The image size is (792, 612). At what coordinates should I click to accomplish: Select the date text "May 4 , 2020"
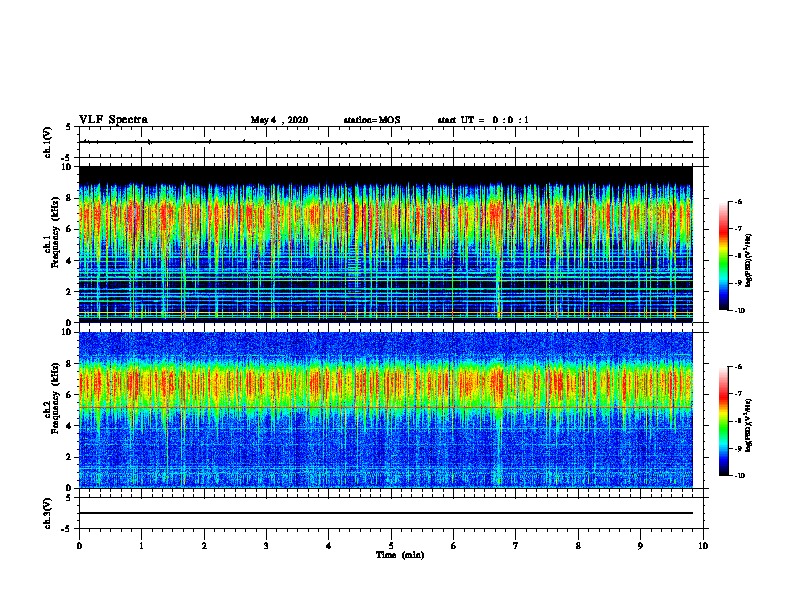(279, 120)
